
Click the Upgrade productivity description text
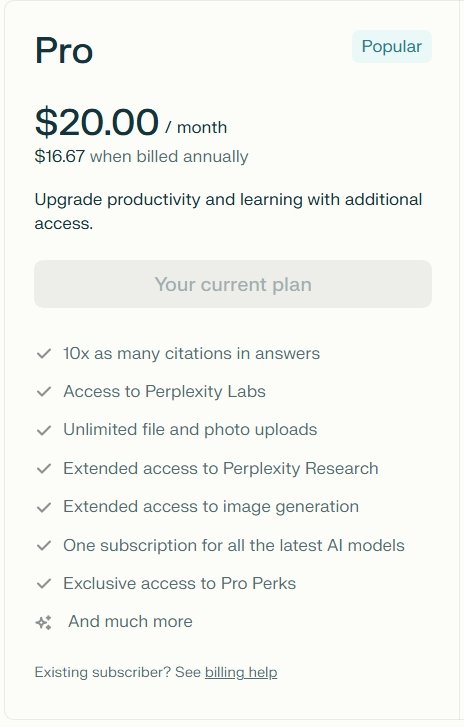(x=229, y=211)
